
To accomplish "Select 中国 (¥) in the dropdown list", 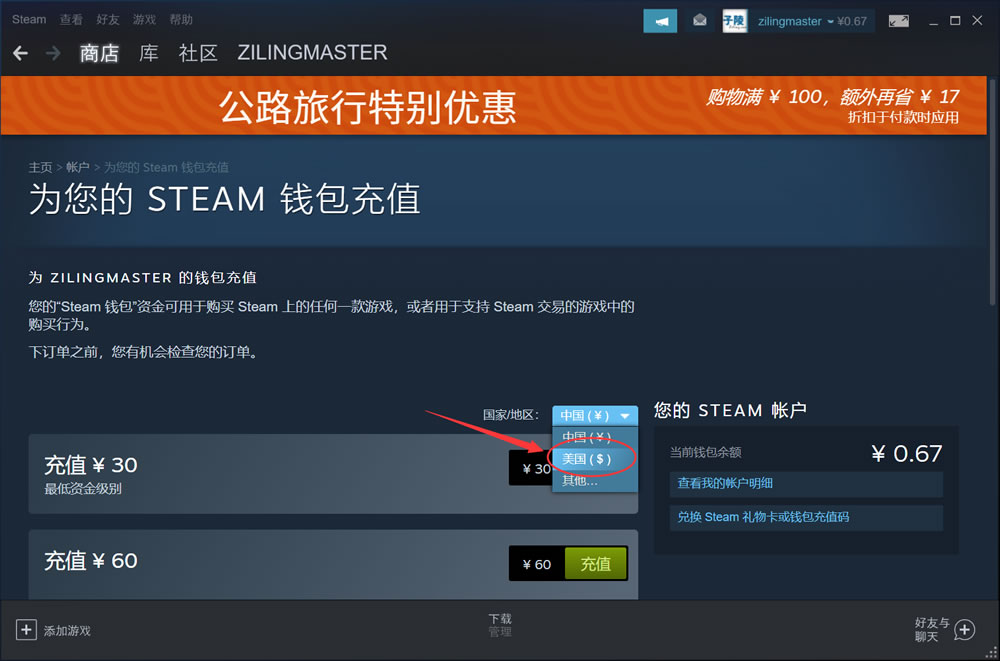I will click(x=595, y=437).
